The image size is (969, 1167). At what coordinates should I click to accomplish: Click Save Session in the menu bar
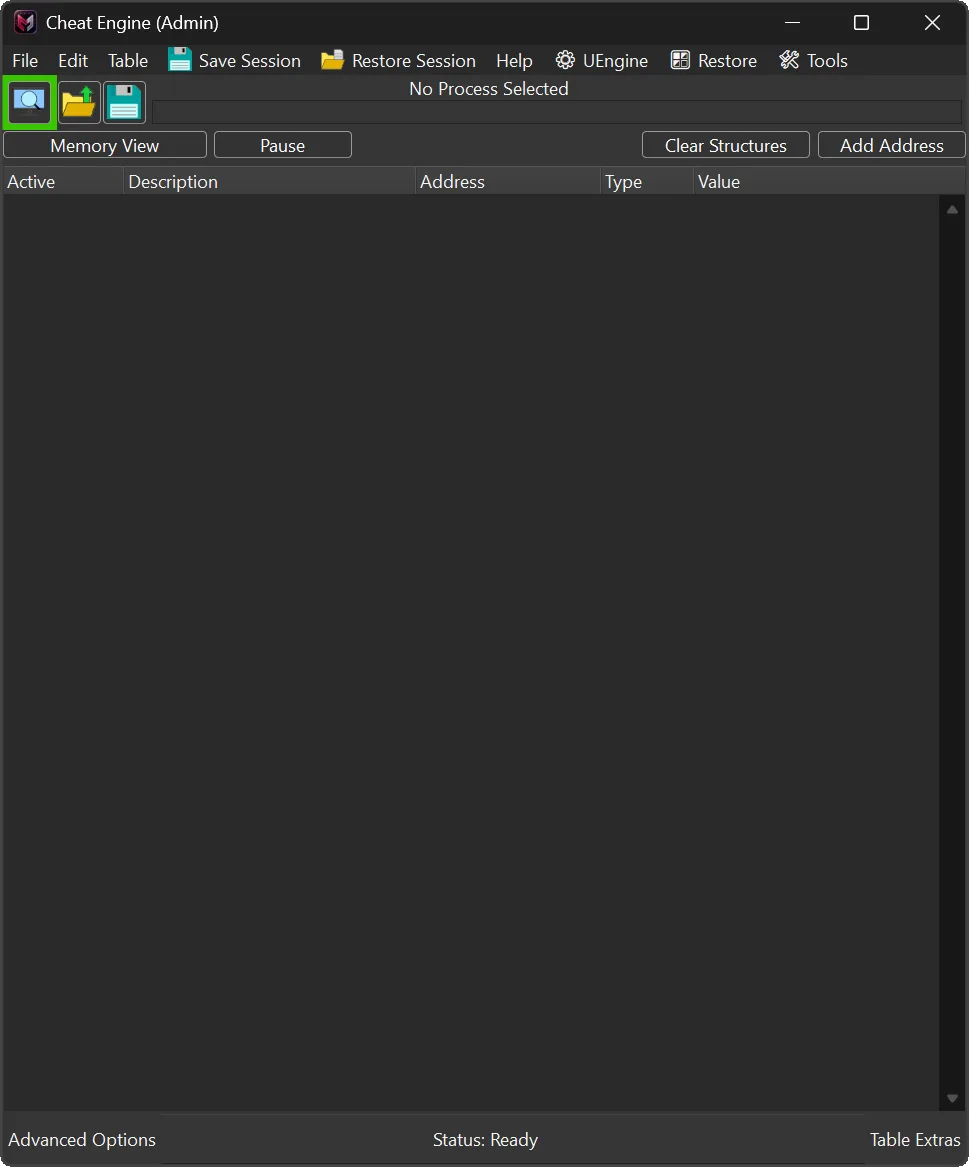click(234, 61)
